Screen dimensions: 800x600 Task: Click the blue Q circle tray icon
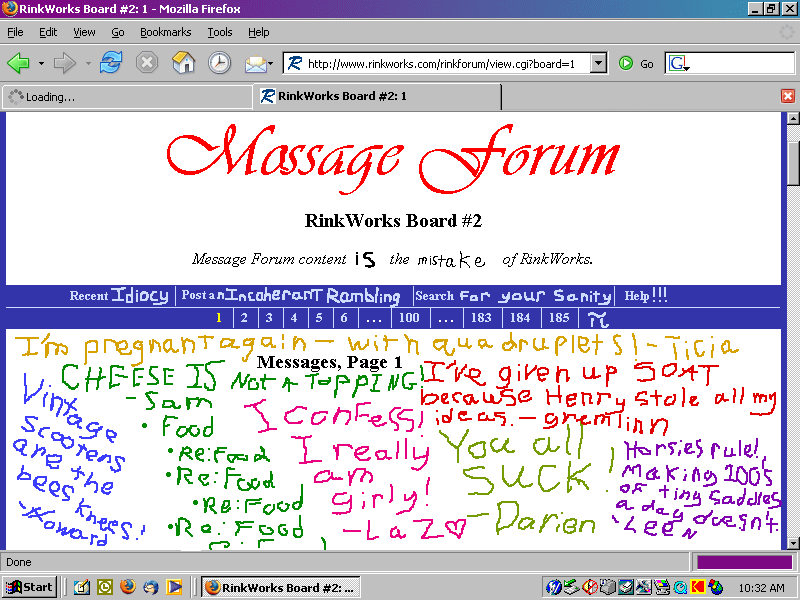point(680,588)
